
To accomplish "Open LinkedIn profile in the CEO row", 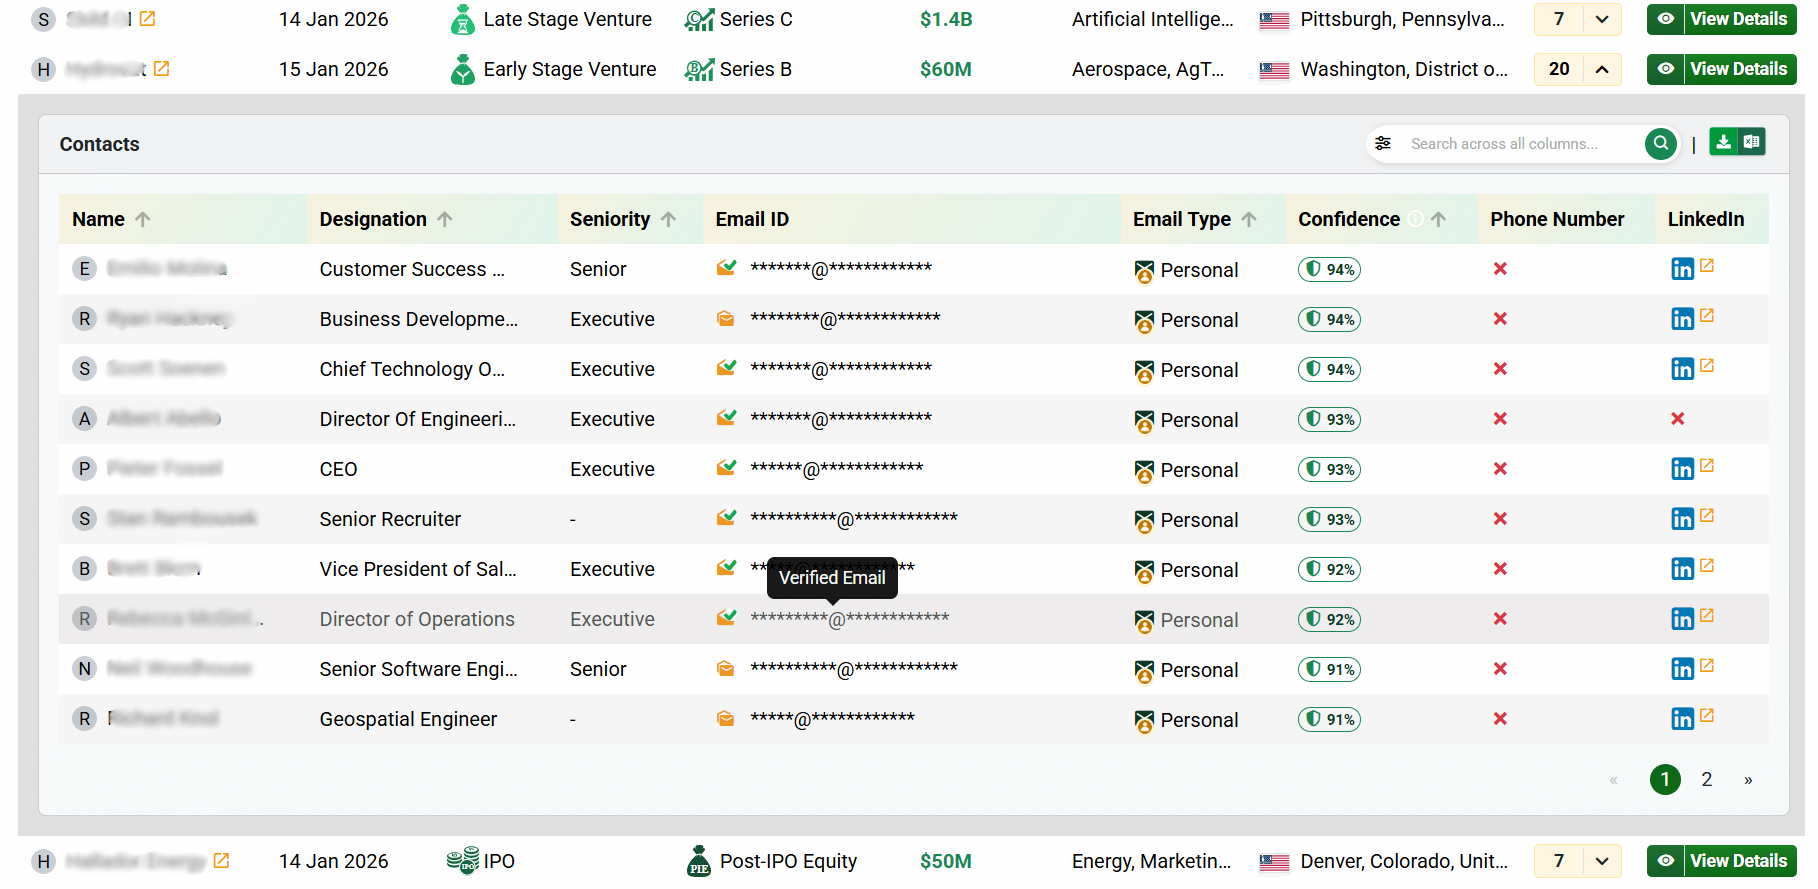I will tap(1683, 469).
